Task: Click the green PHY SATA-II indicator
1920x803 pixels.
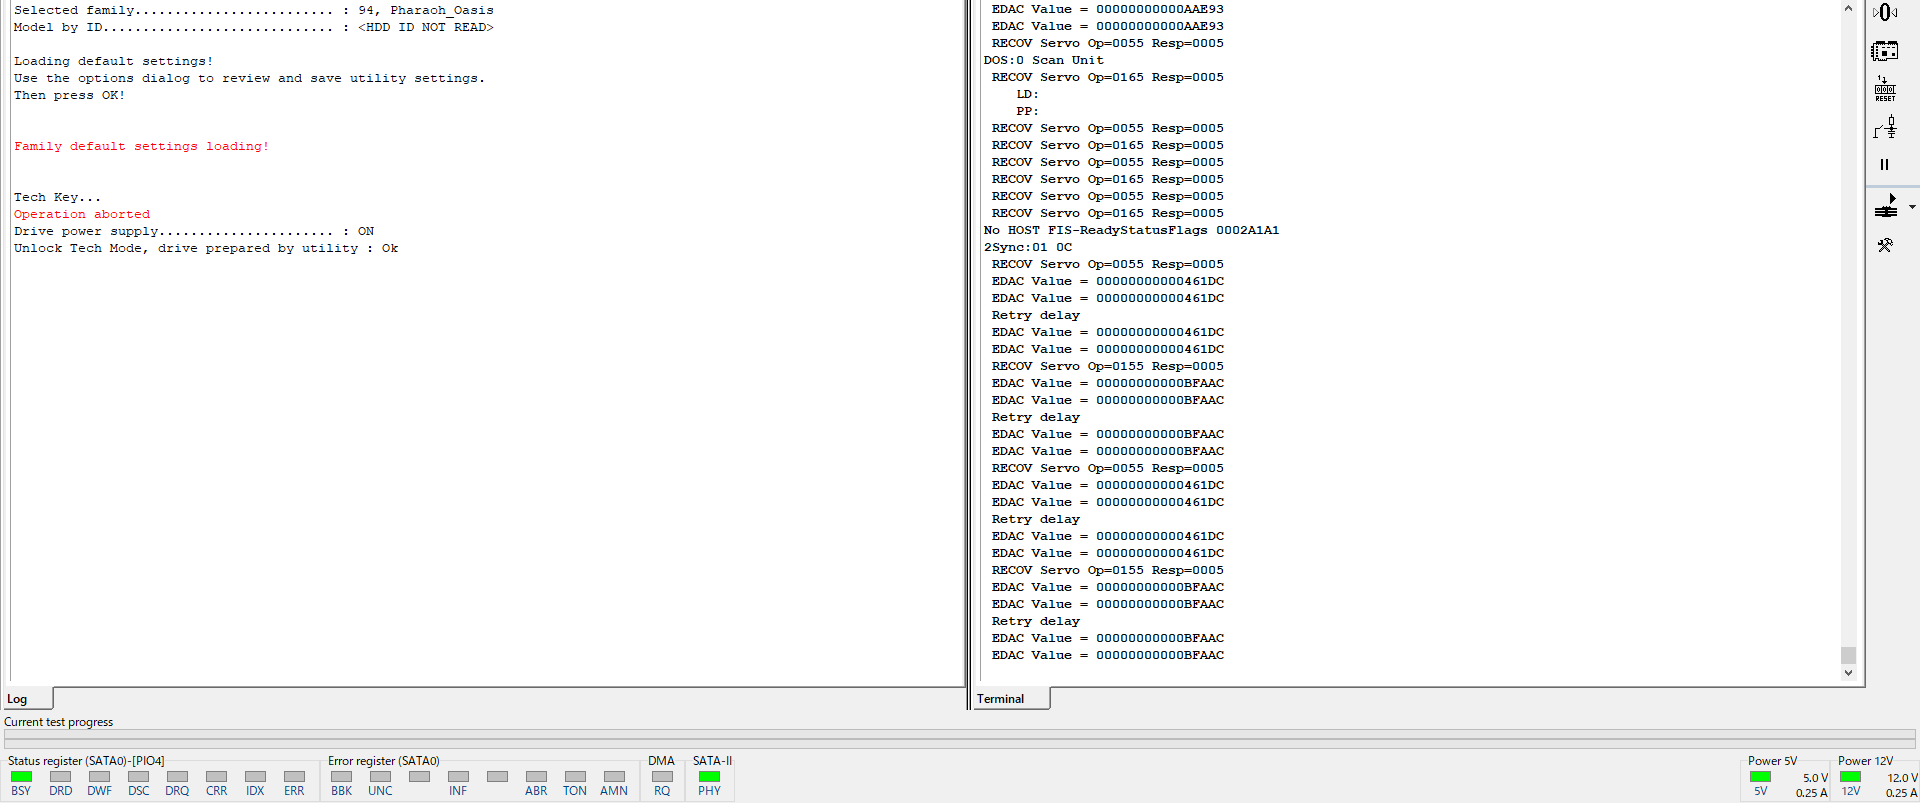Action: [x=709, y=777]
